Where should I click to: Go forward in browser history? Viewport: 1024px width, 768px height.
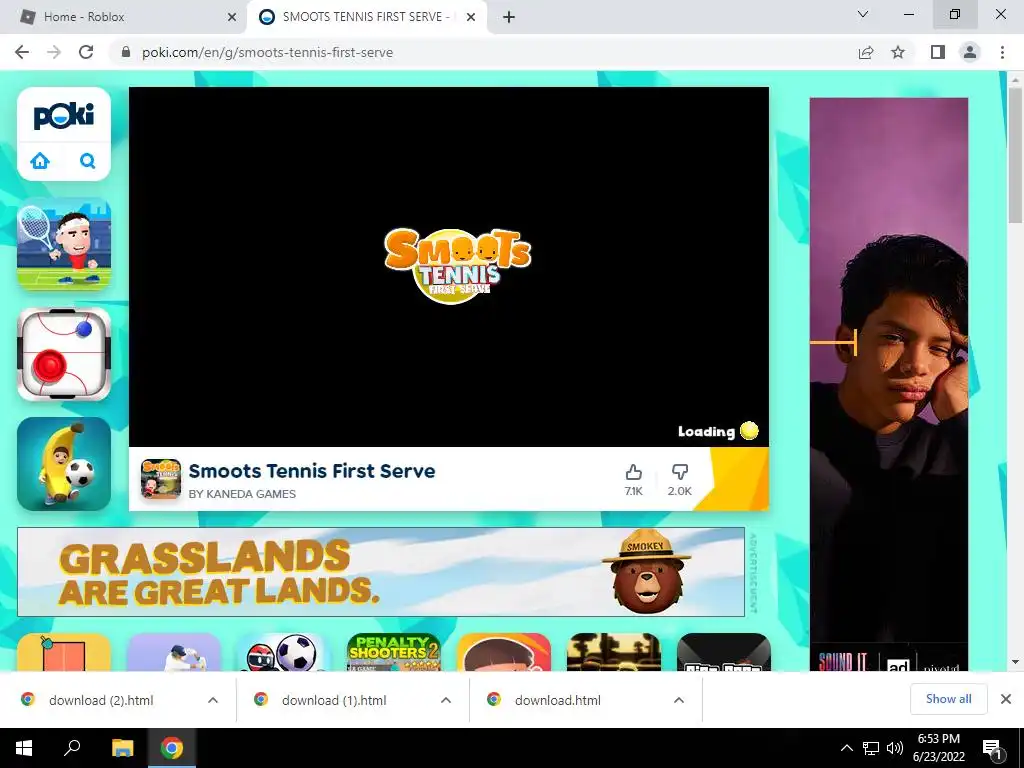pos(54,52)
